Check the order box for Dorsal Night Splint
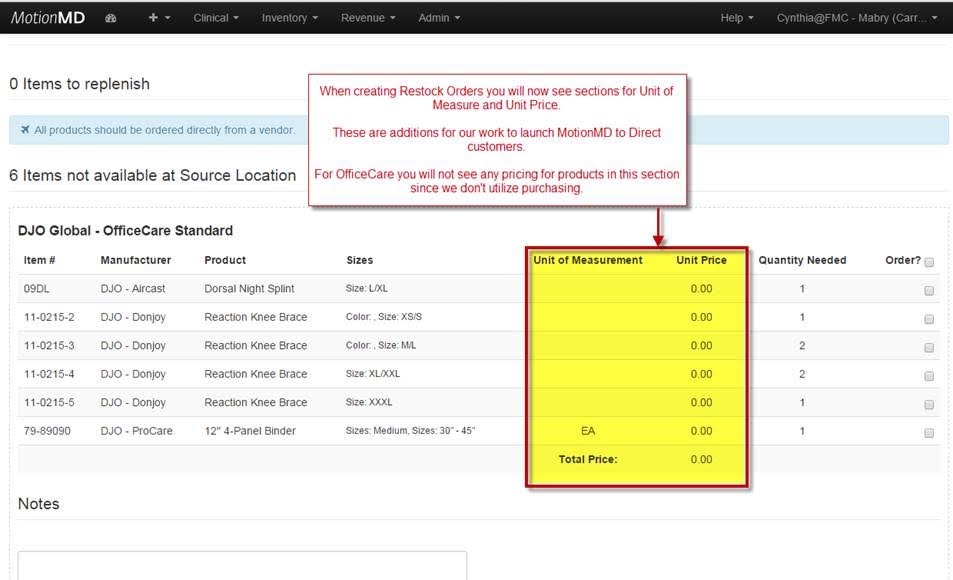The width and height of the screenshot is (953, 580). [x=929, y=290]
